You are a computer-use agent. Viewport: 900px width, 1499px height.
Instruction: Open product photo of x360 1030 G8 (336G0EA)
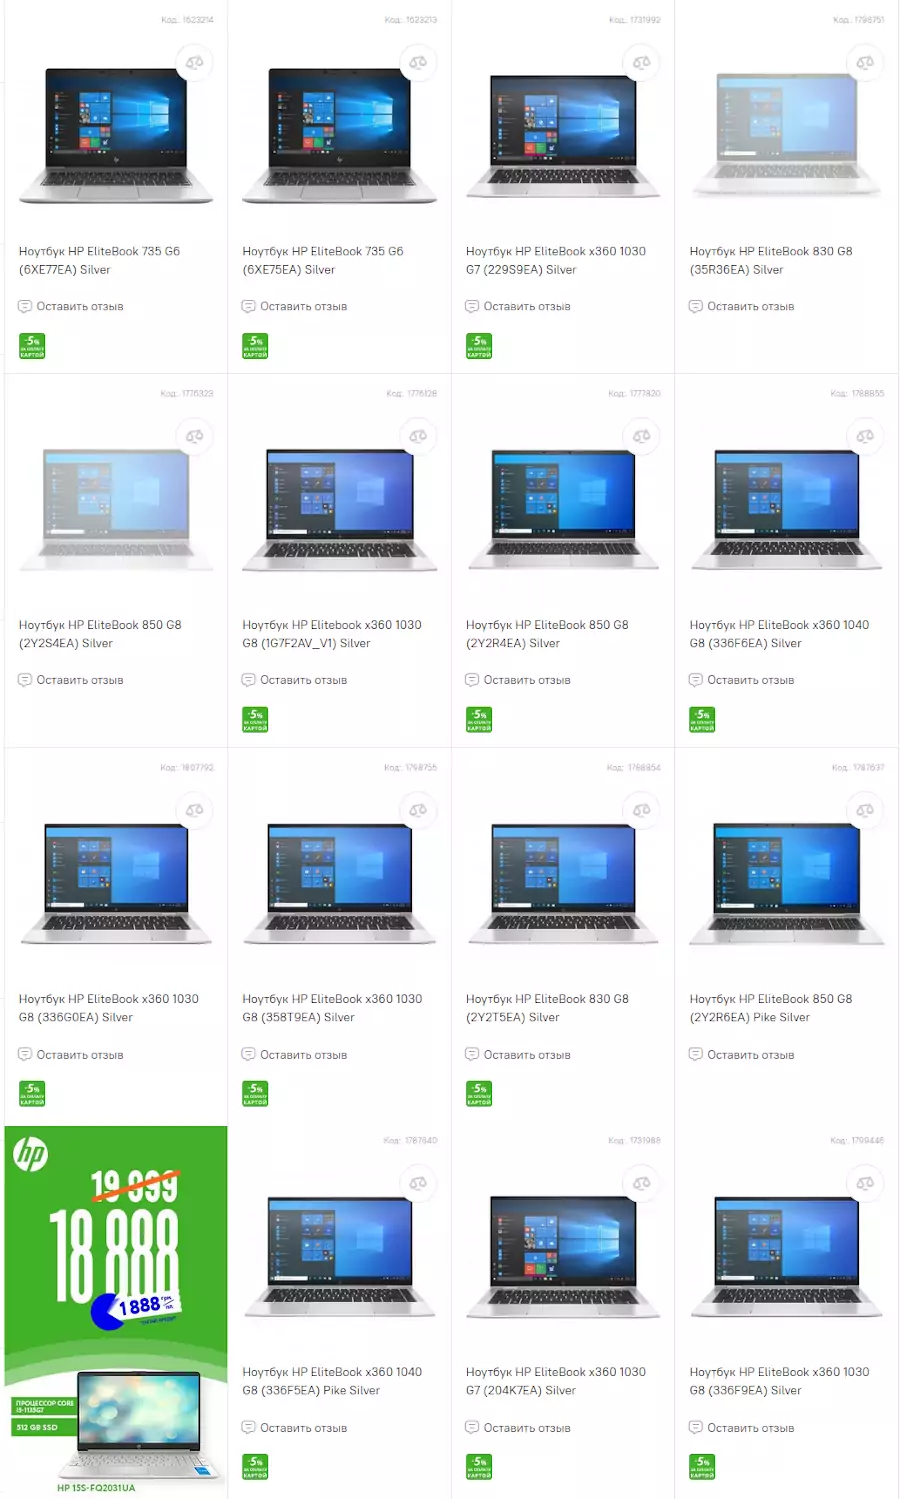coord(116,884)
